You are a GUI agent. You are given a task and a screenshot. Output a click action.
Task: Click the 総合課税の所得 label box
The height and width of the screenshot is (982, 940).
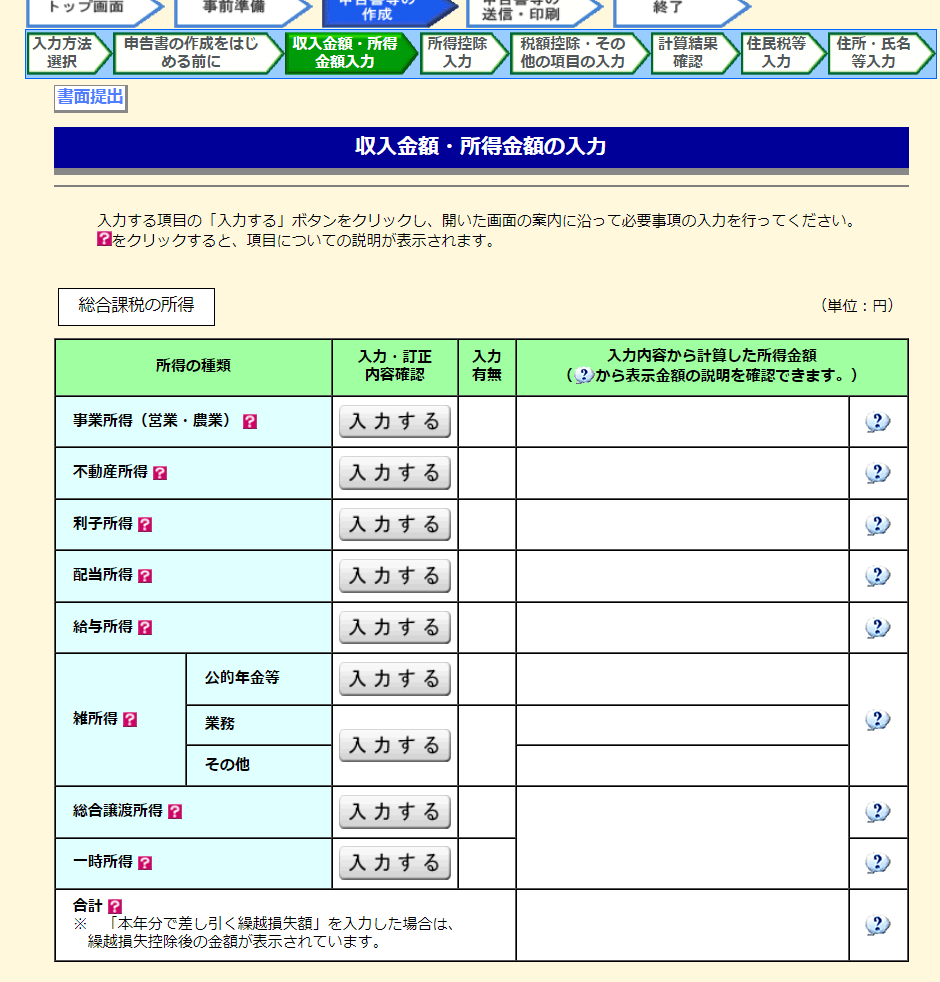(137, 307)
